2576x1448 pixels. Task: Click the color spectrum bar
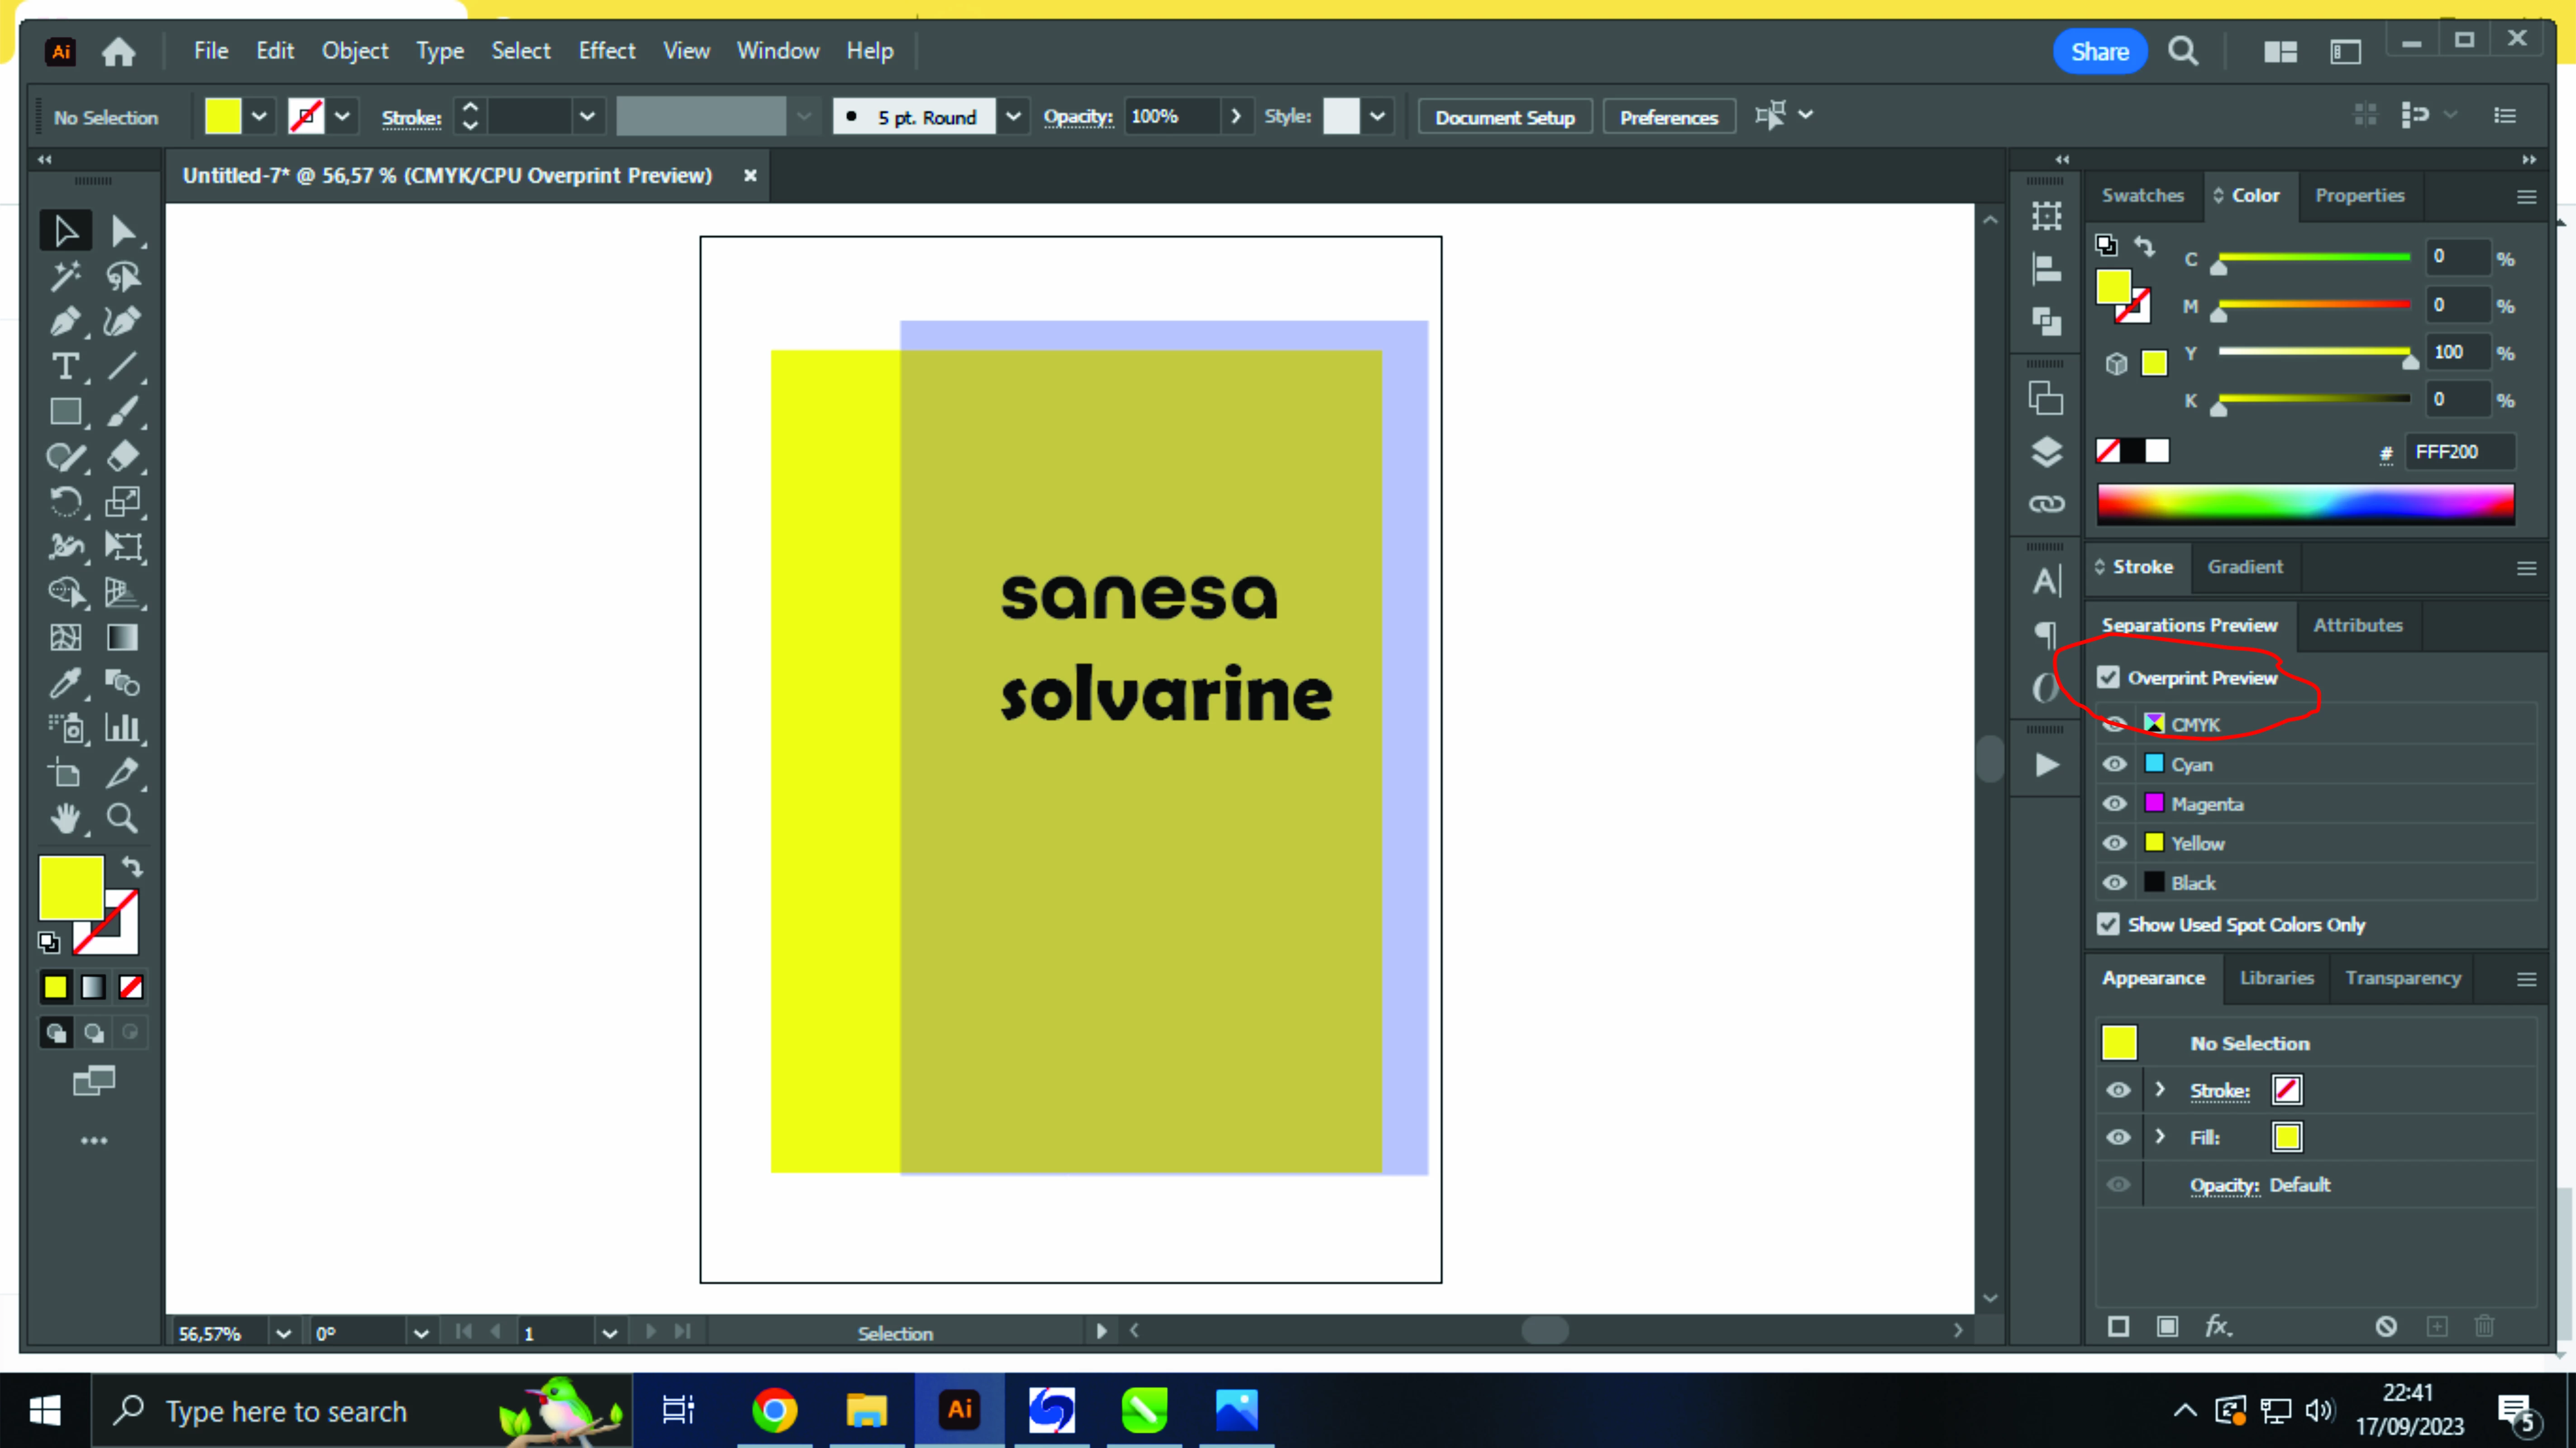click(x=2305, y=503)
